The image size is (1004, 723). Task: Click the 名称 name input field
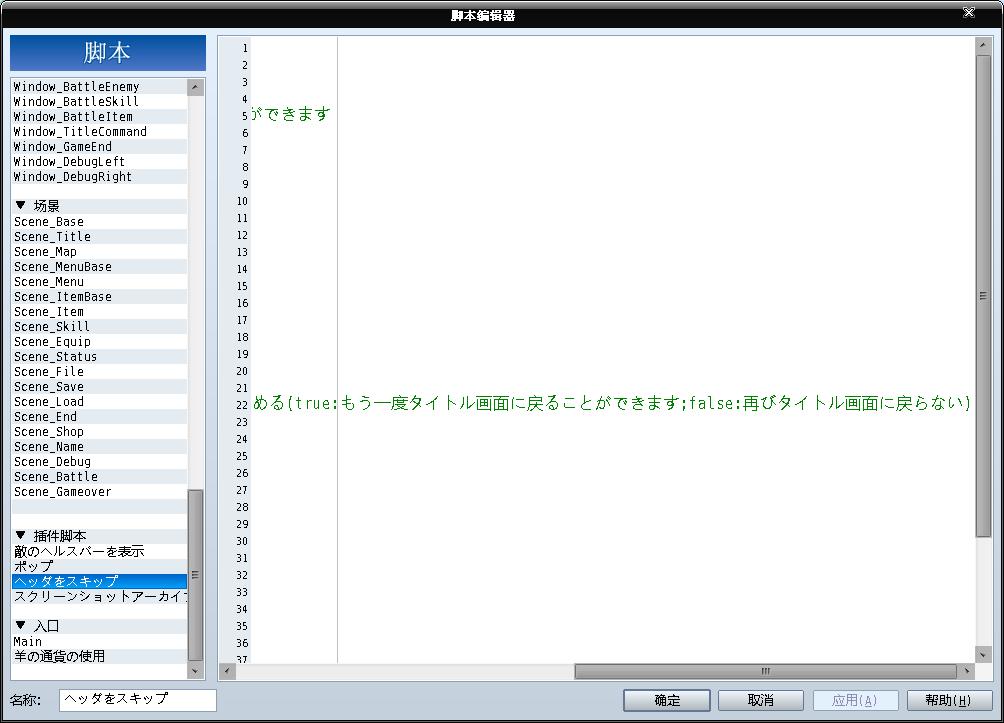138,700
